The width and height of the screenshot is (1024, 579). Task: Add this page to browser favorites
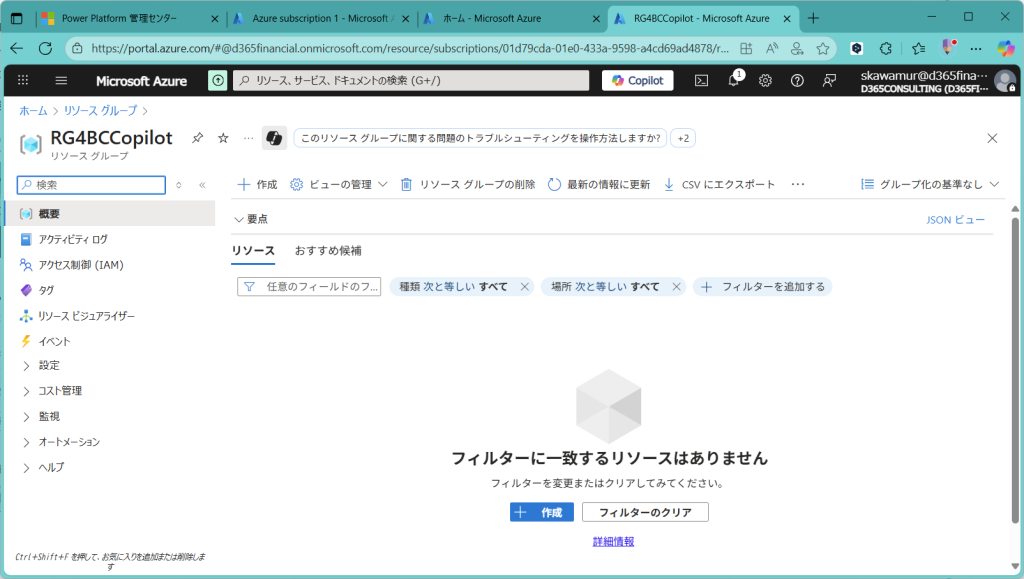pyautogui.click(x=823, y=48)
